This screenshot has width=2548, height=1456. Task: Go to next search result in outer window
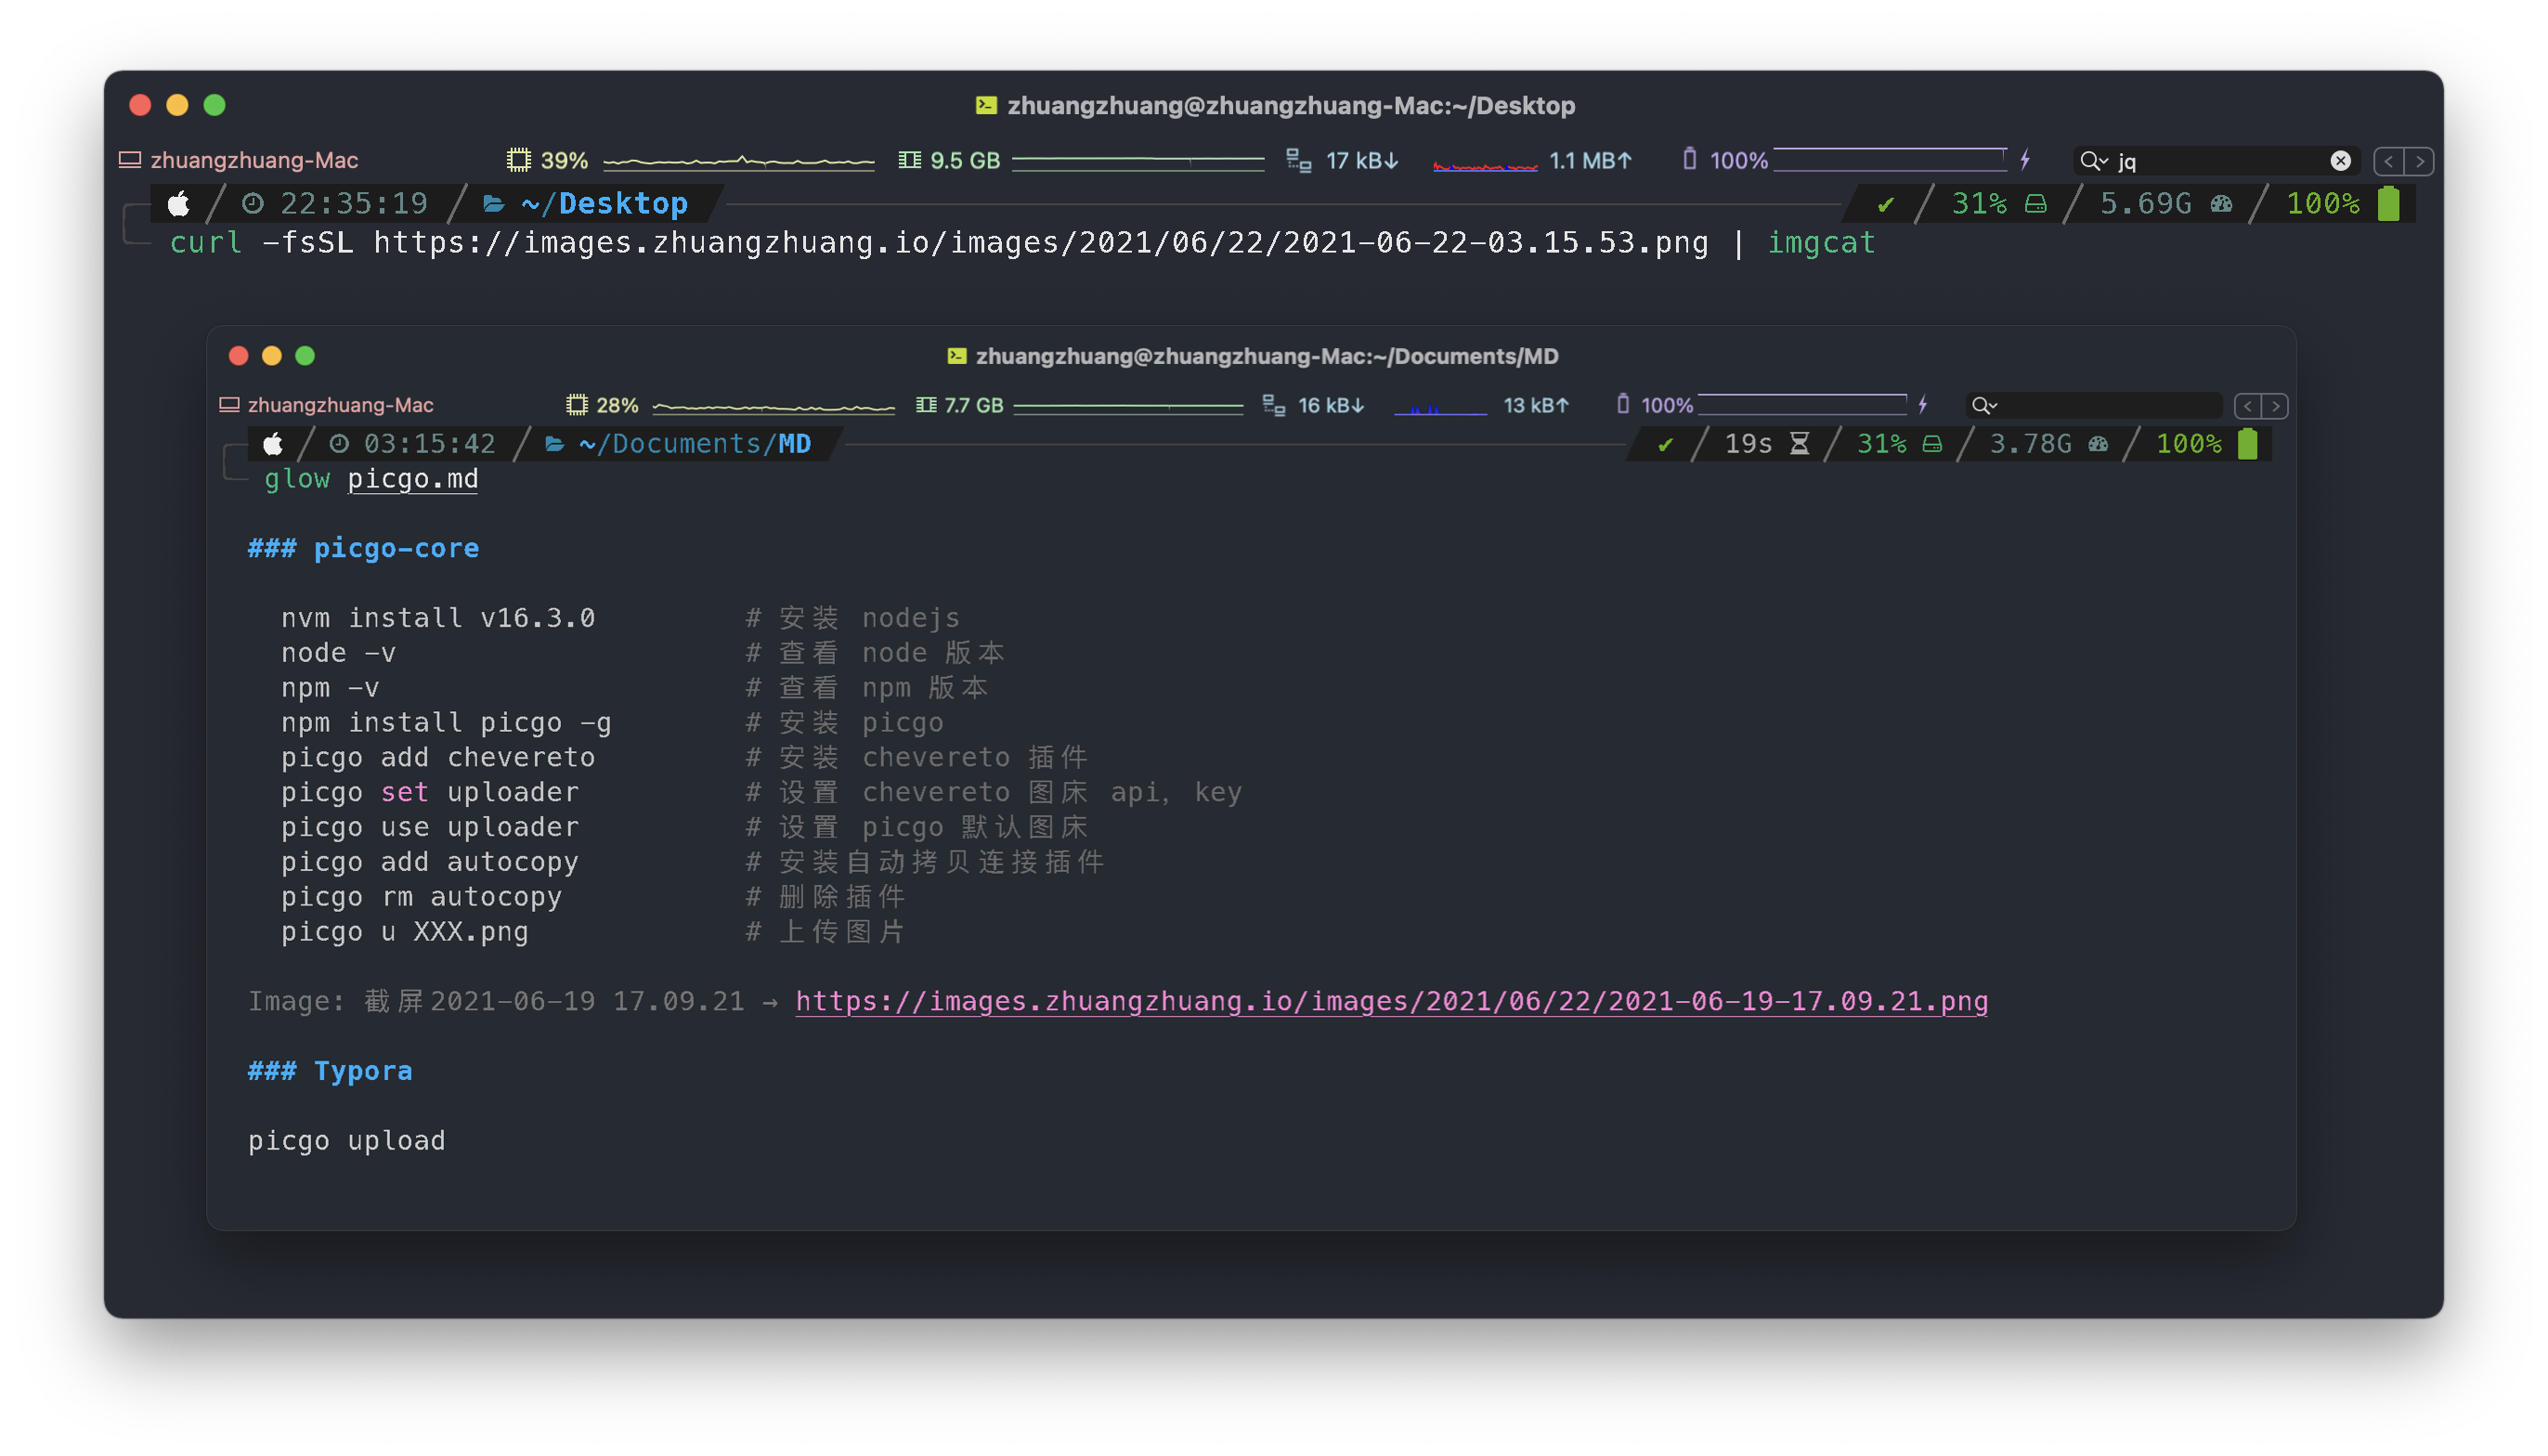pyautogui.click(x=2418, y=161)
